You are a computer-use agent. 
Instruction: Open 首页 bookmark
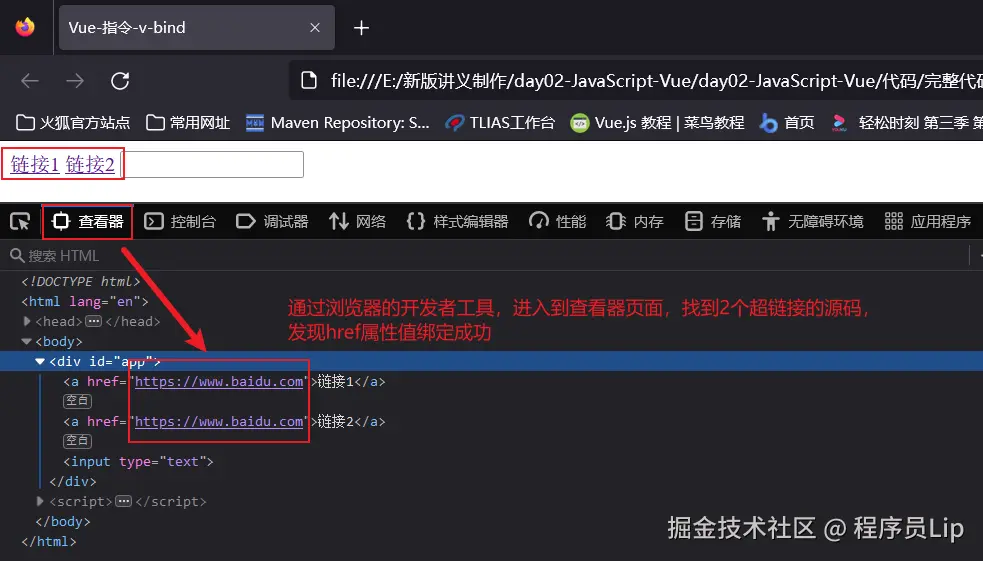coord(787,122)
